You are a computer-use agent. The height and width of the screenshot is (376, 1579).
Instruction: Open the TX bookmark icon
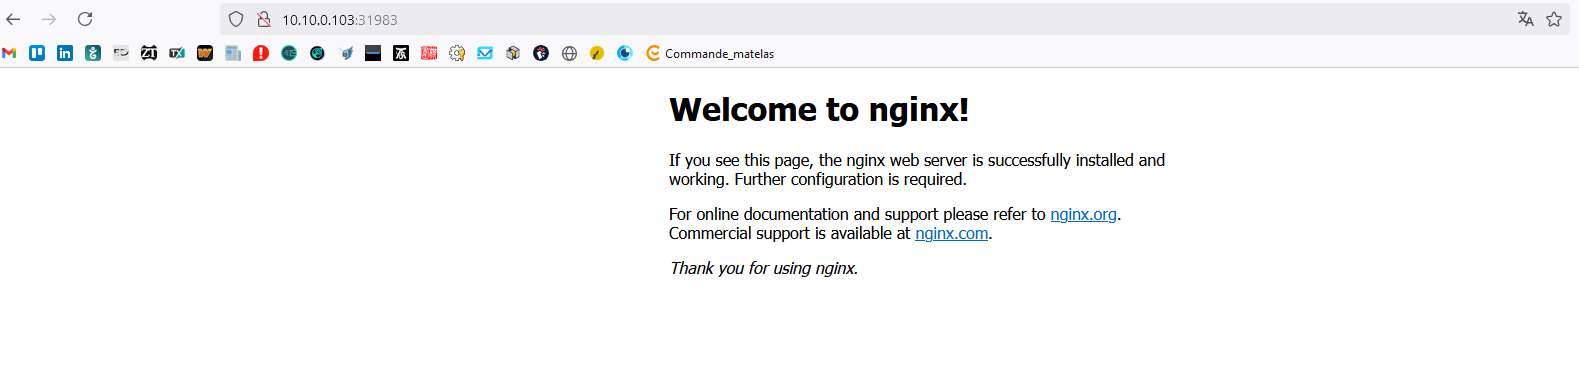click(177, 53)
